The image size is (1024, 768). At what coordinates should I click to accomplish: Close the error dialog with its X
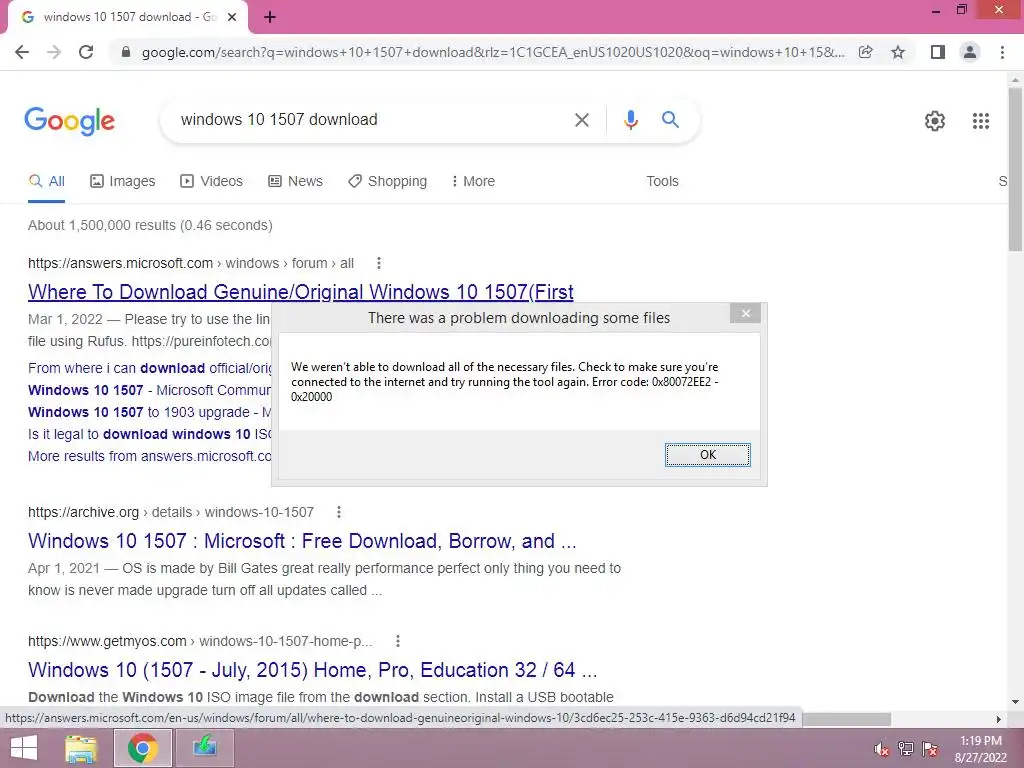pos(745,313)
